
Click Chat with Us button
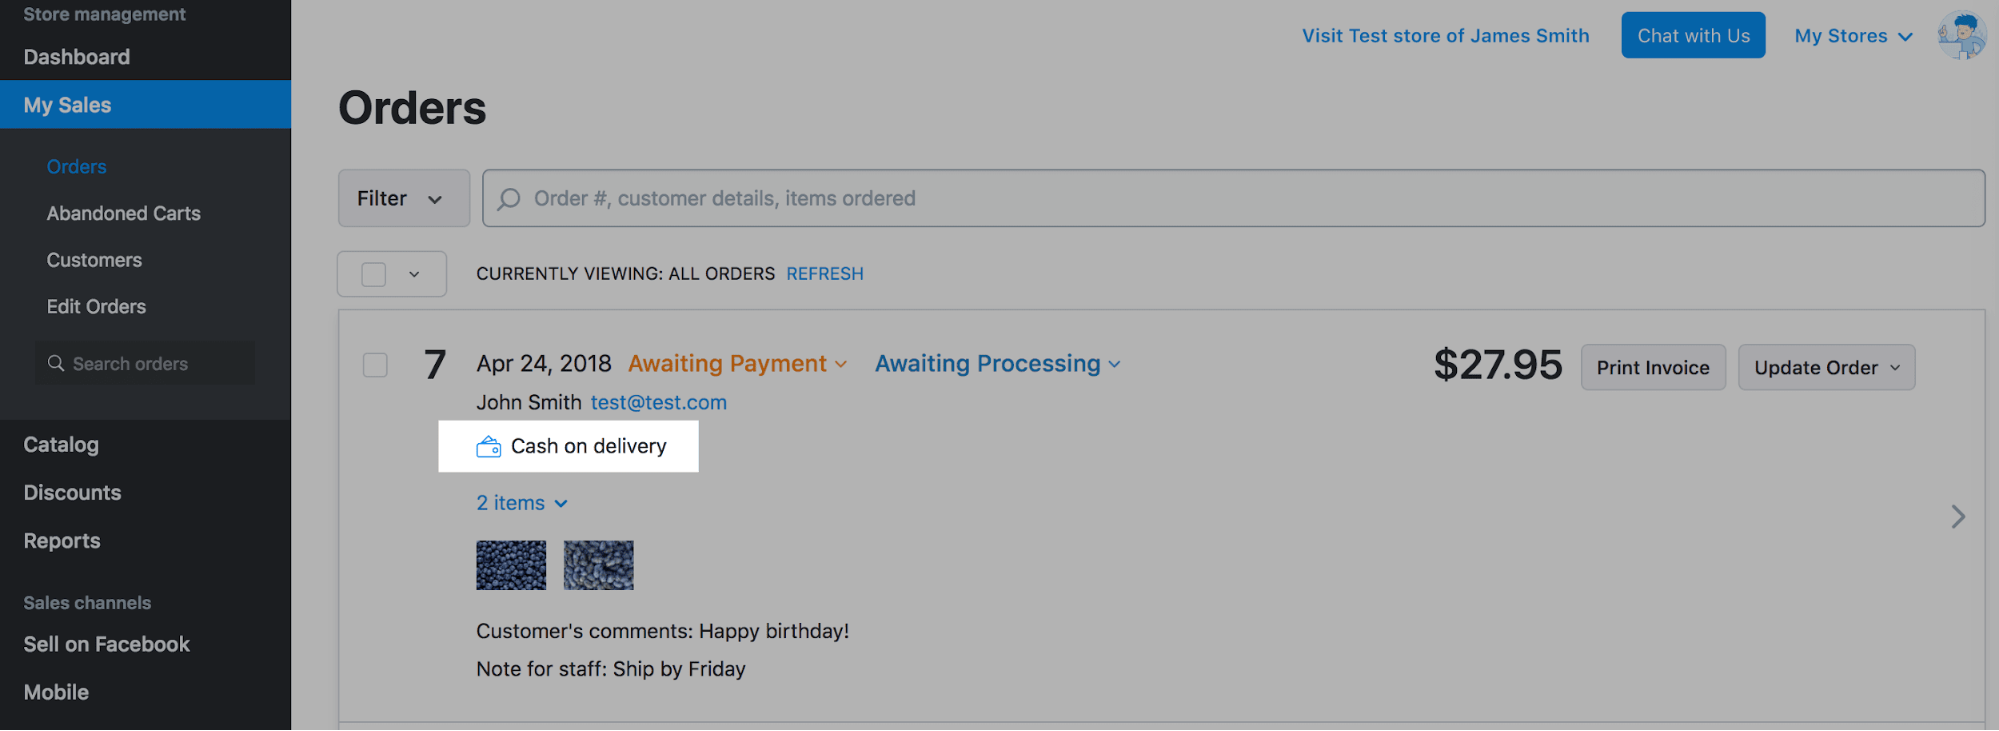coord(1693,36)
